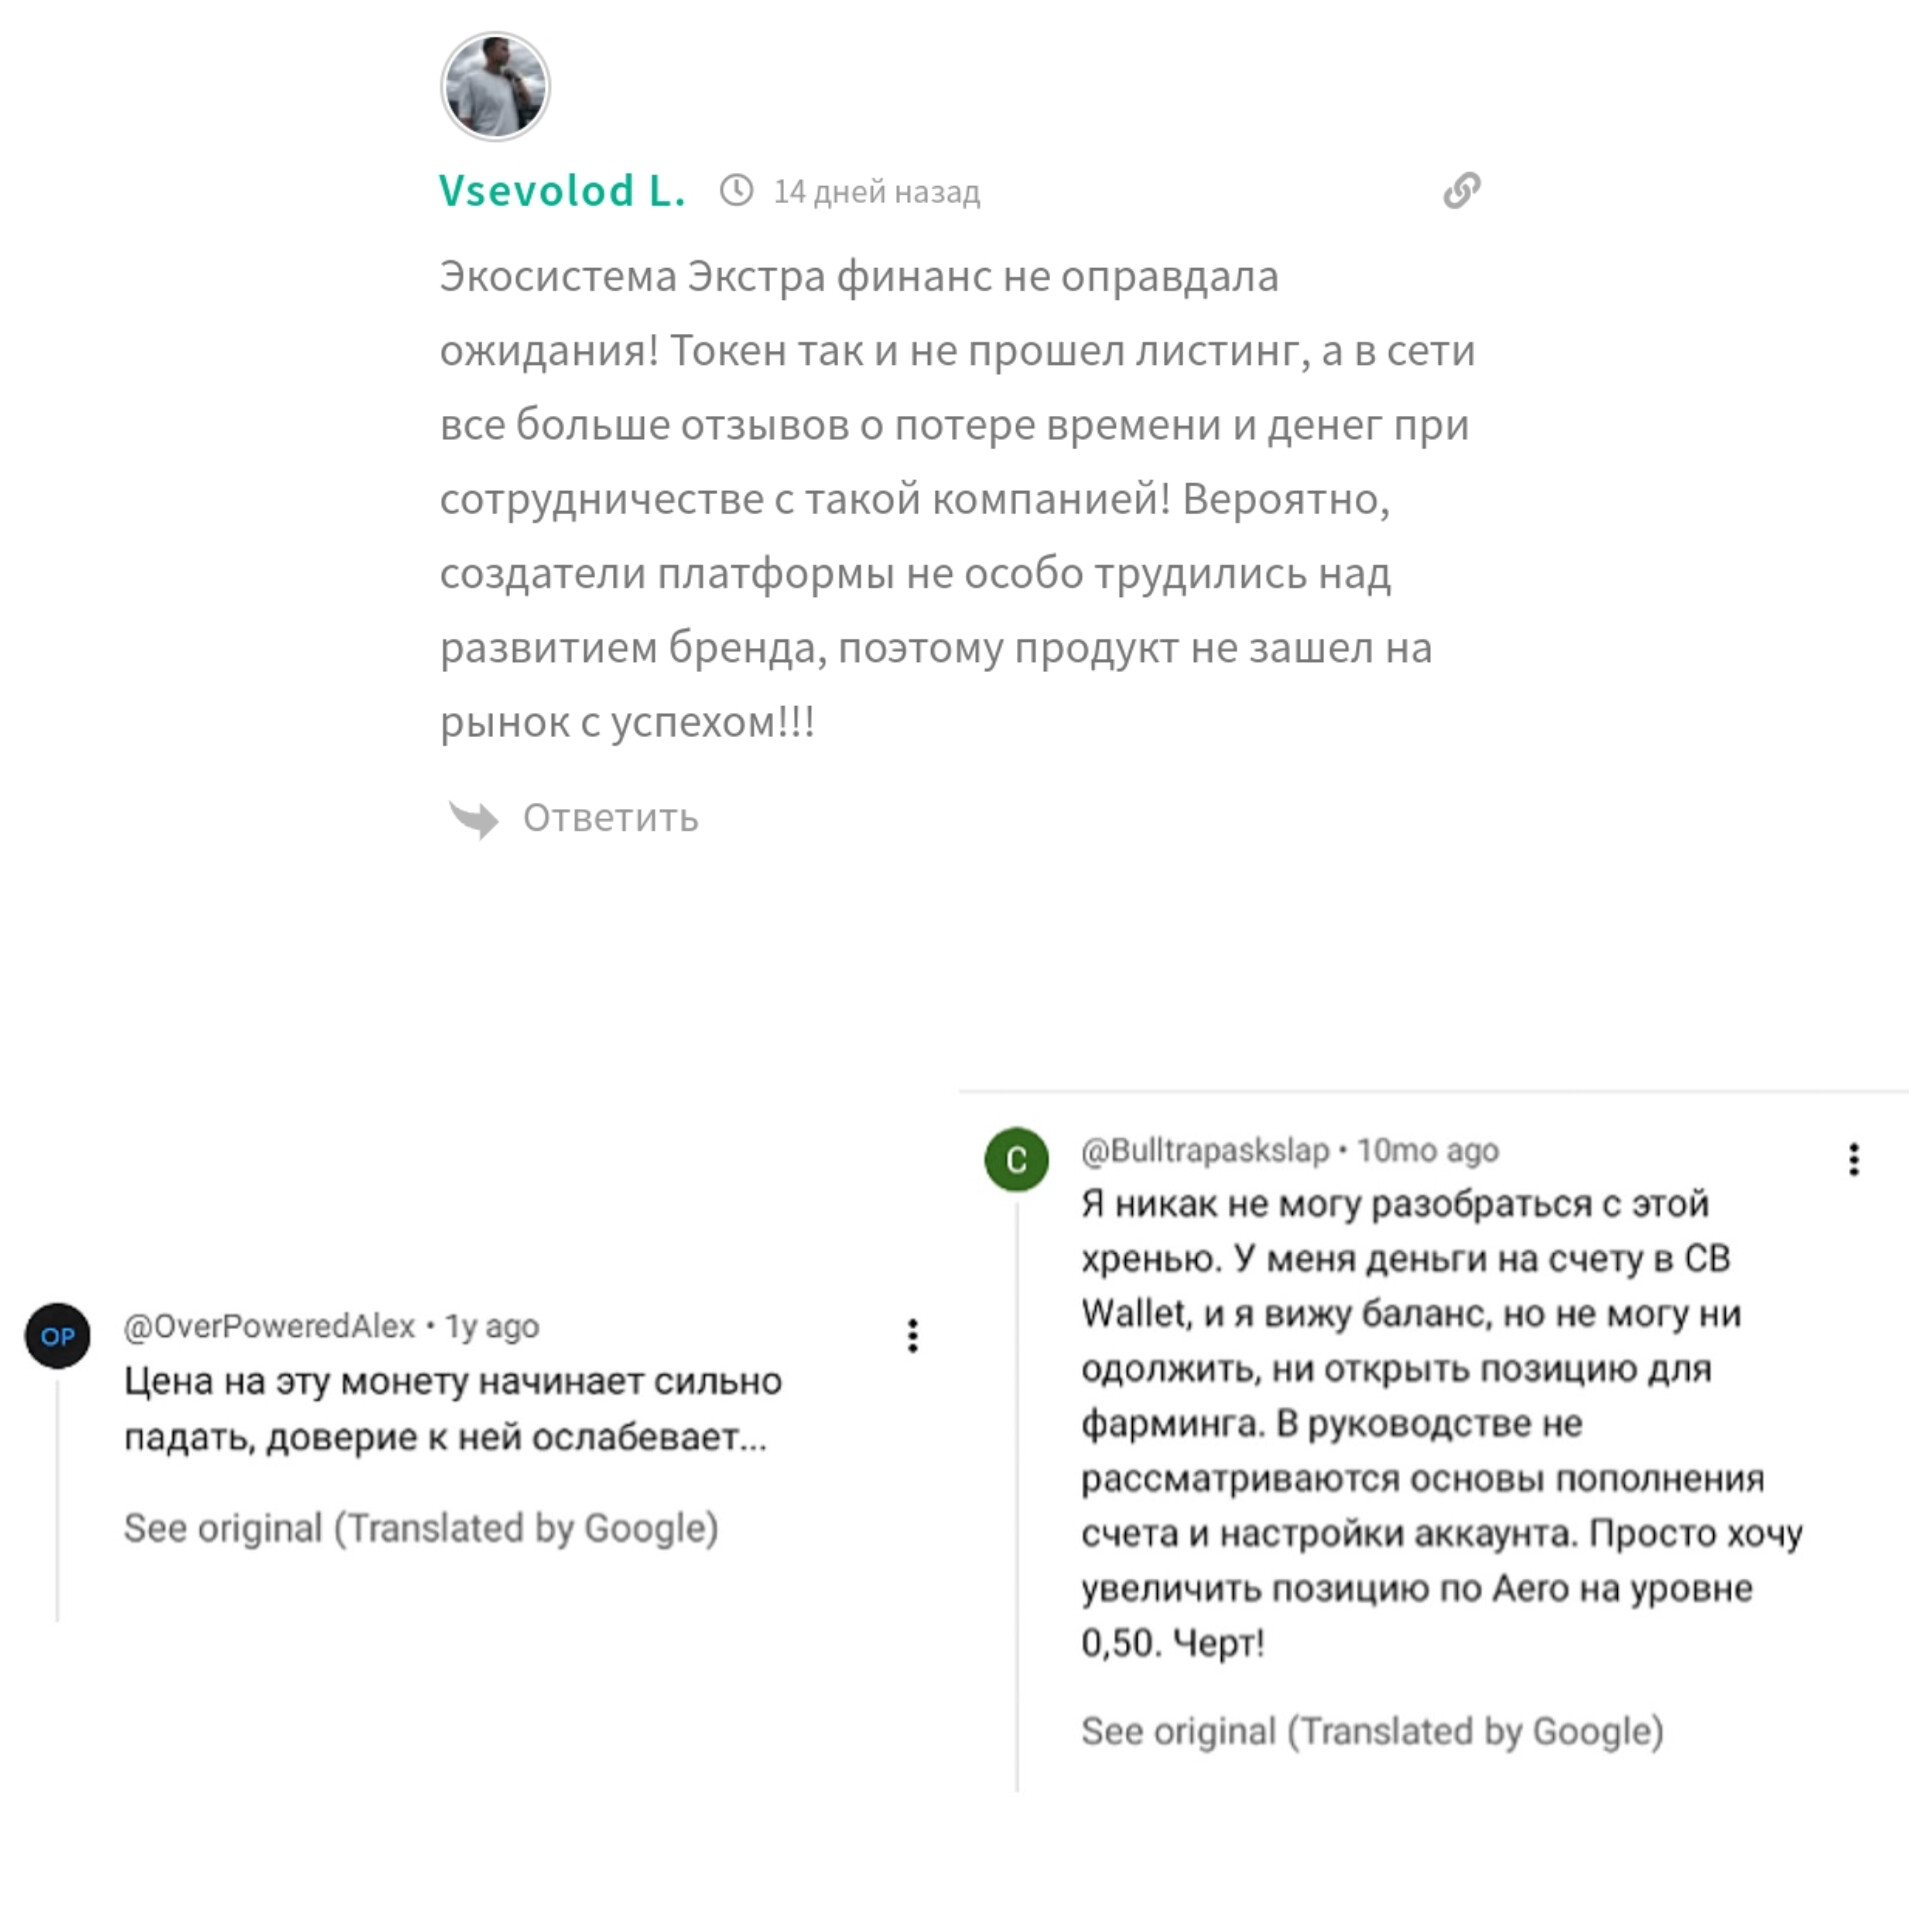The width and height of the screenshot is (1920, 1920).
Task: Click the "14 дней назад" timestamp
Action: 876,192
